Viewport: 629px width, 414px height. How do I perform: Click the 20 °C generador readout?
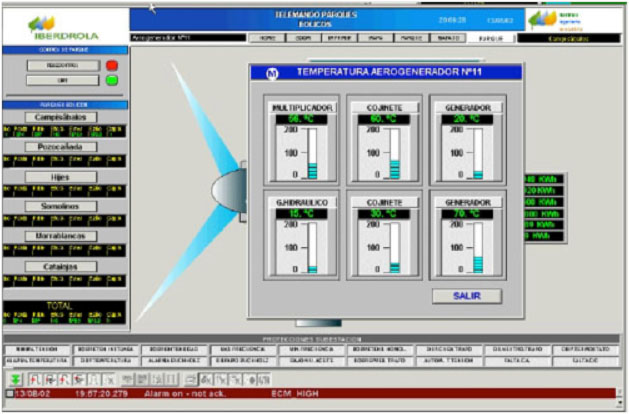click(x=467, y=119)
